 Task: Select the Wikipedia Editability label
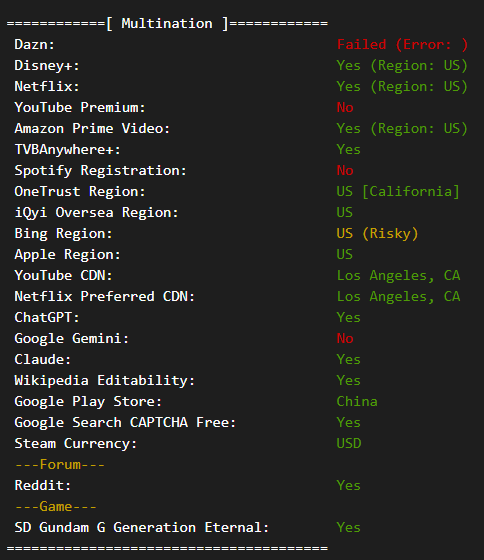(x=105, y=381)
